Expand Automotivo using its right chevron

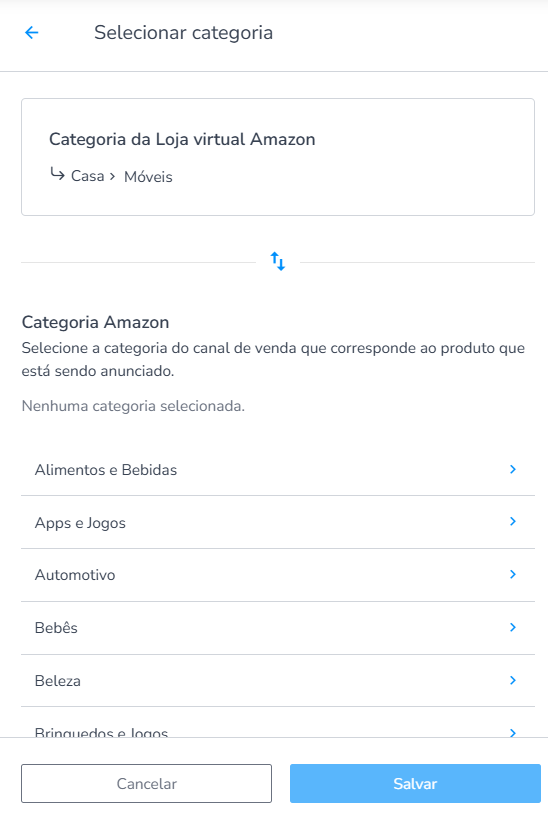[x=513, y=574]
